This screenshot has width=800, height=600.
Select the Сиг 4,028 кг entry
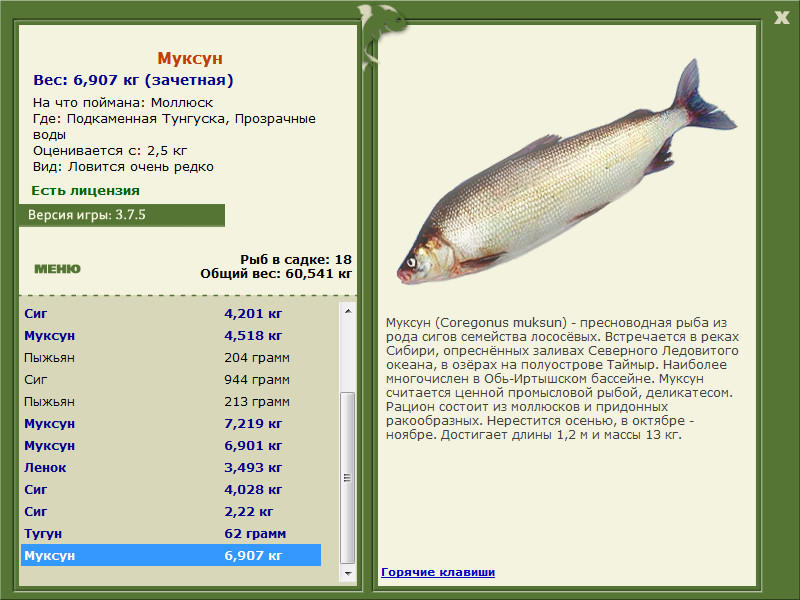pos(171,489)
